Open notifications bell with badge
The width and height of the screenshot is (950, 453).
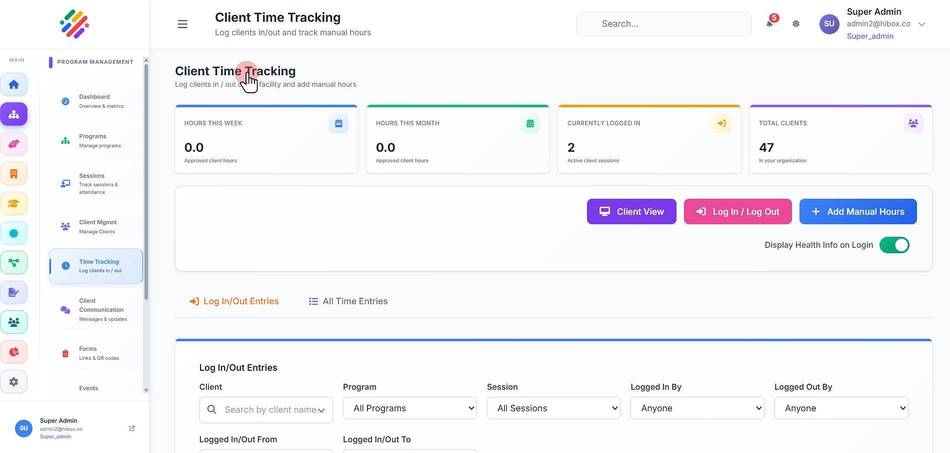(770, 22)
